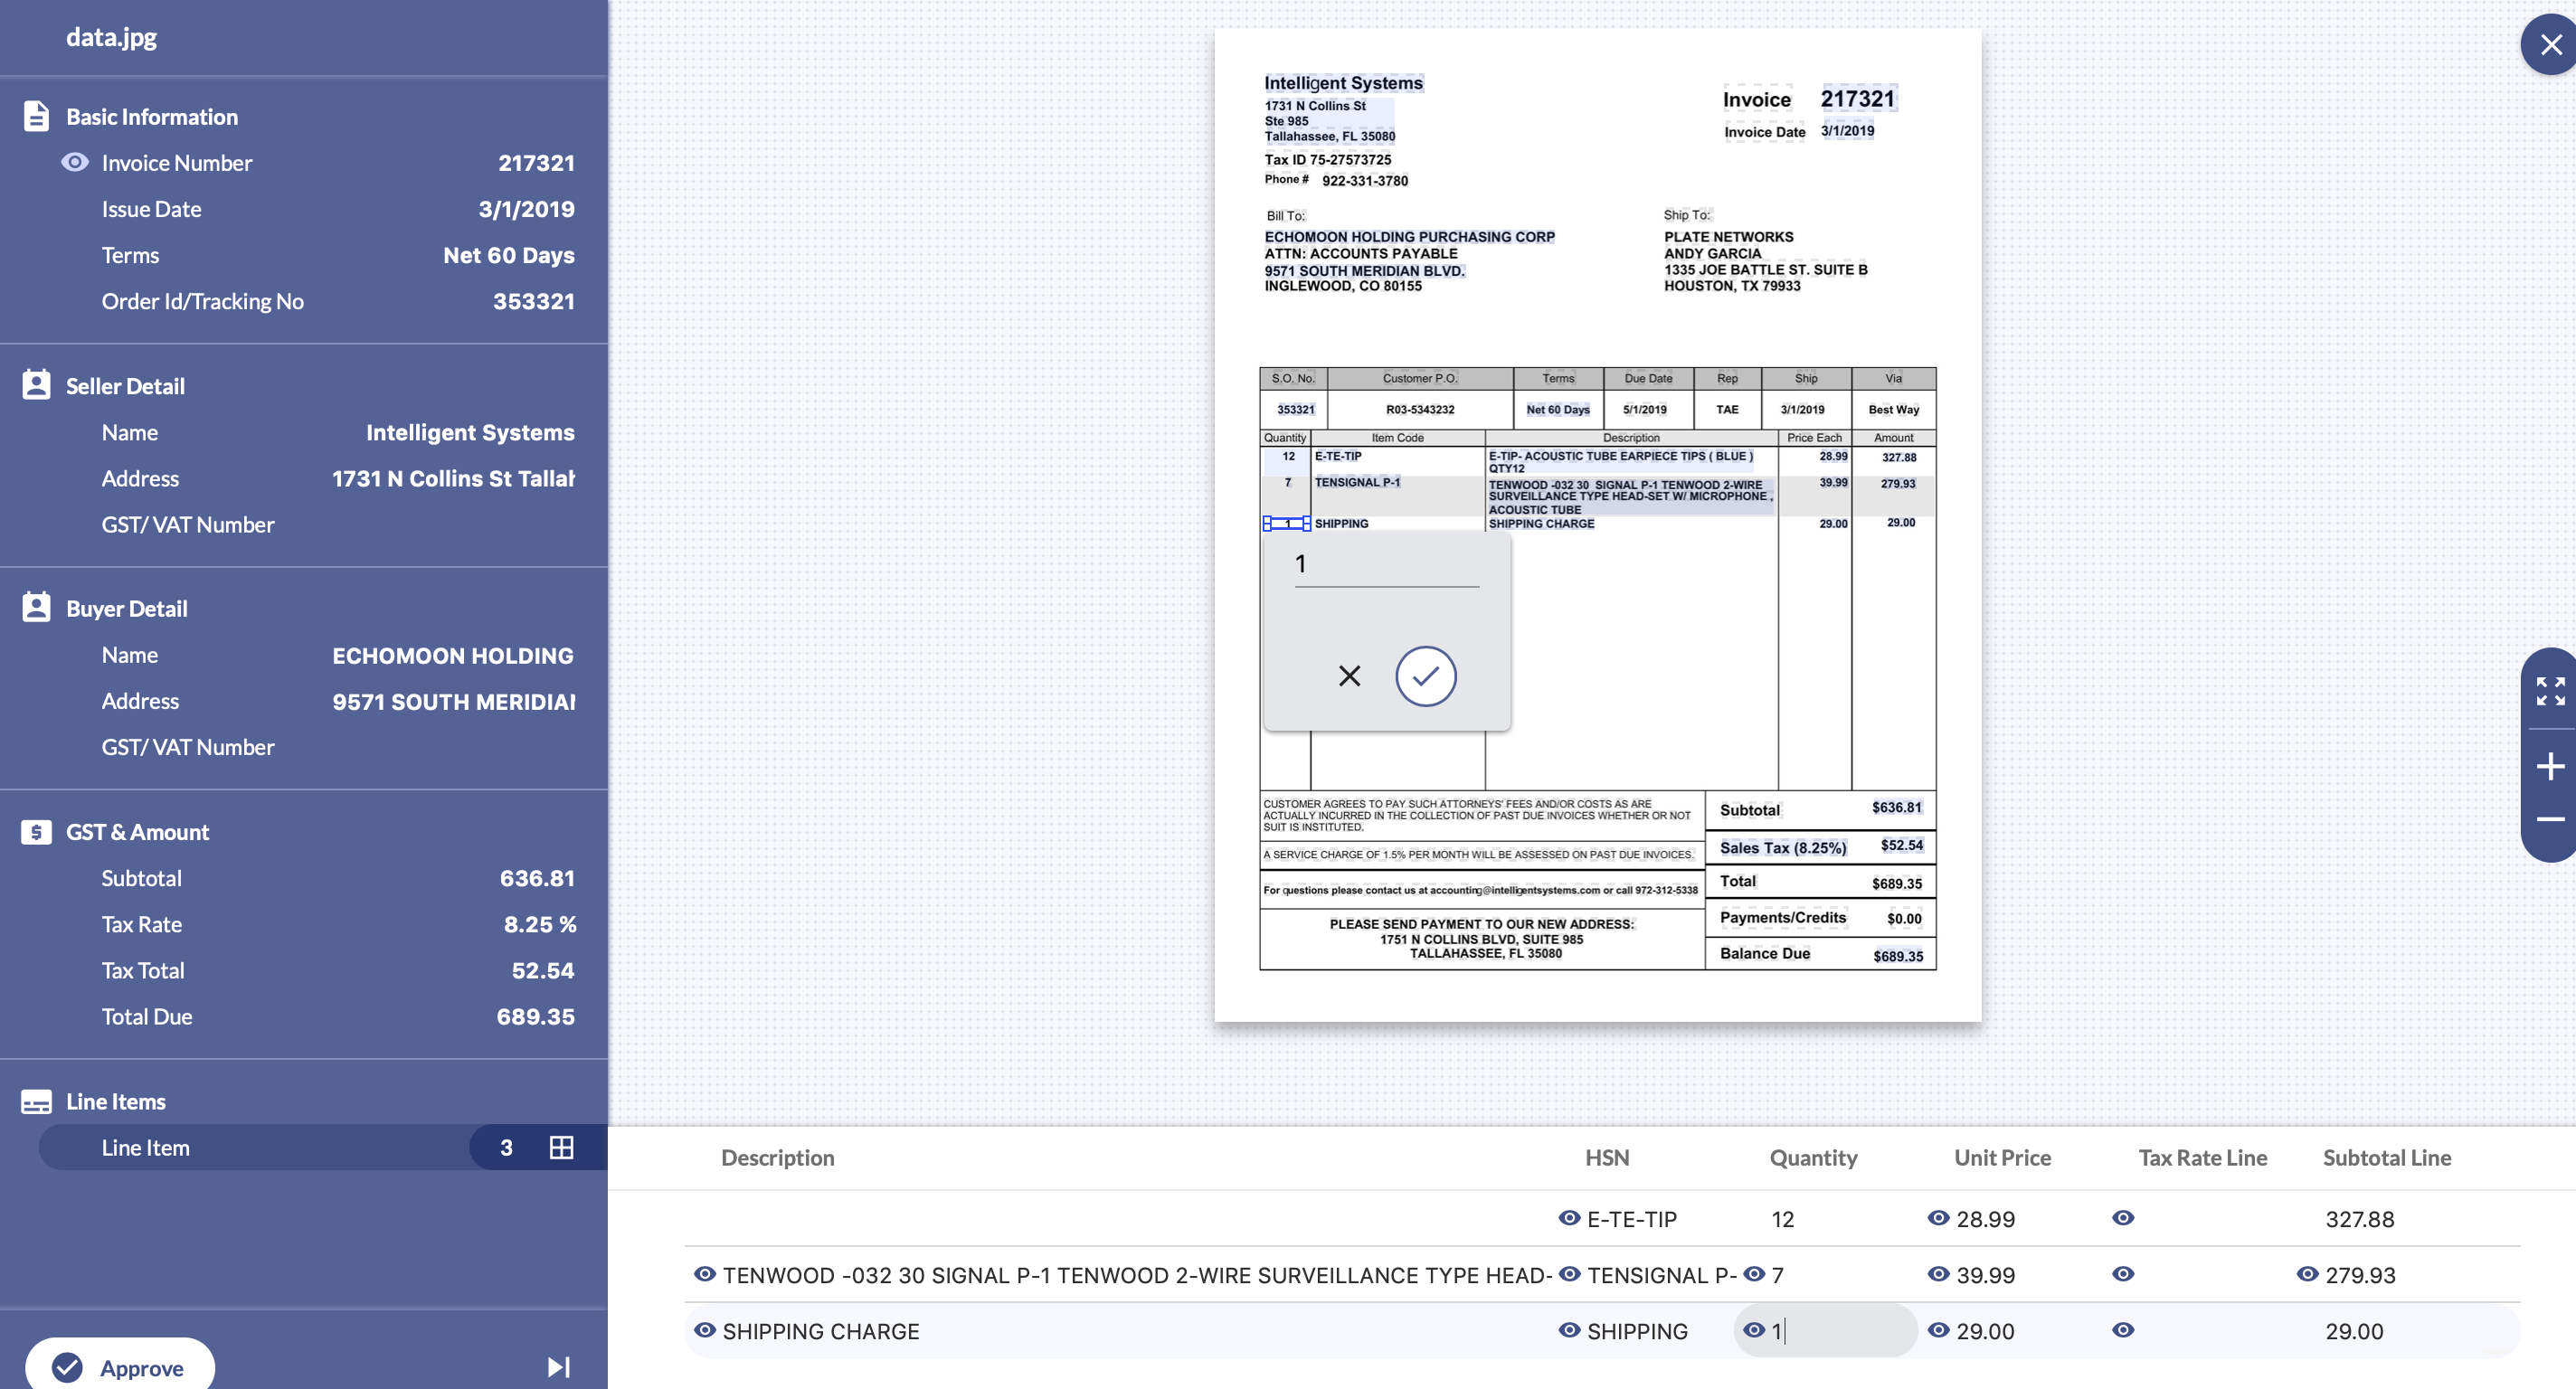
Task: Click the Unit Price column header
Action: pyautogui.click(x=2002, y=1157)
